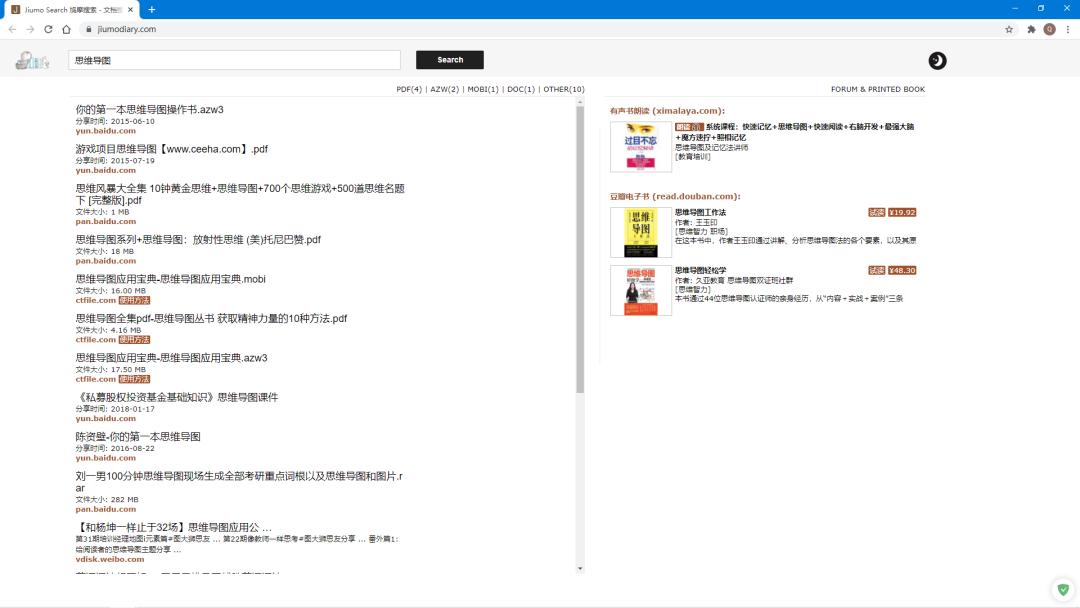Open a new tab with the plus button
The height and width of the screenshot is (608, 1080).
151,10
